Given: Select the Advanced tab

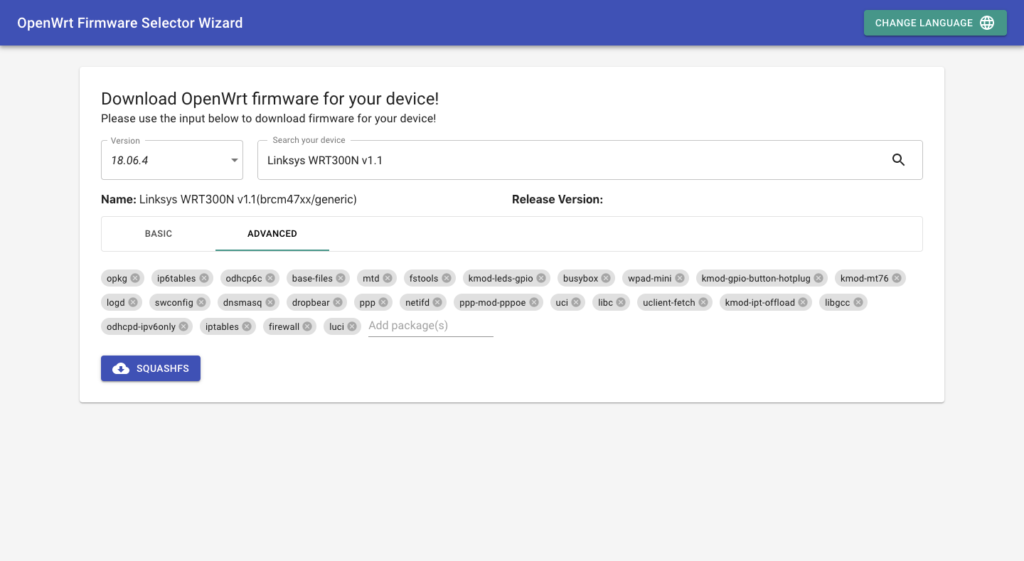Looking at the screenshot, I should pos(272,234).
